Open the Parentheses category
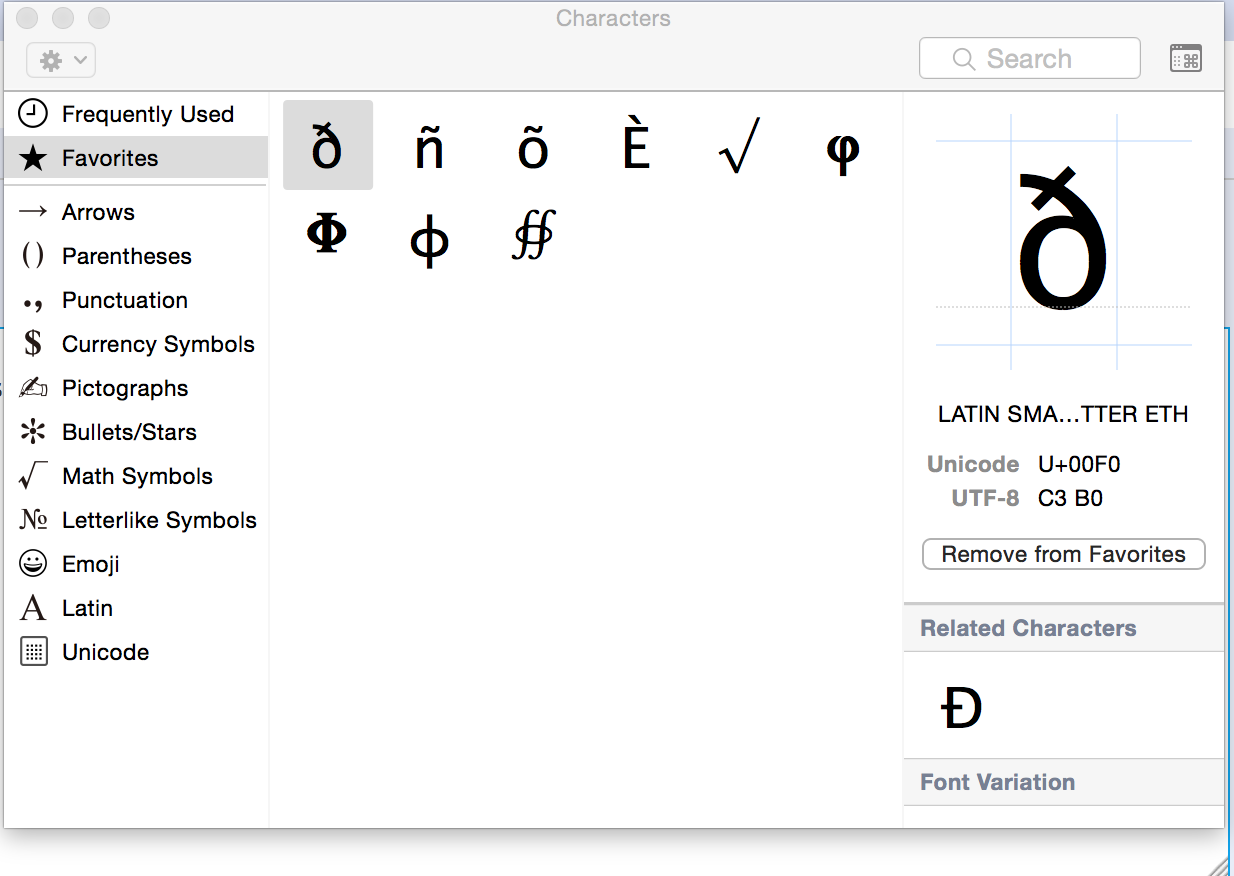Screen dimensions: 1234x876 (136, 256)
